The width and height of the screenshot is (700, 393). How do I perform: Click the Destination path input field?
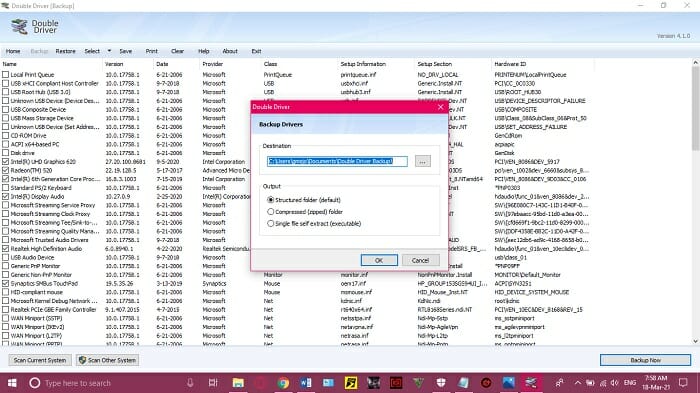pos(337,161)
